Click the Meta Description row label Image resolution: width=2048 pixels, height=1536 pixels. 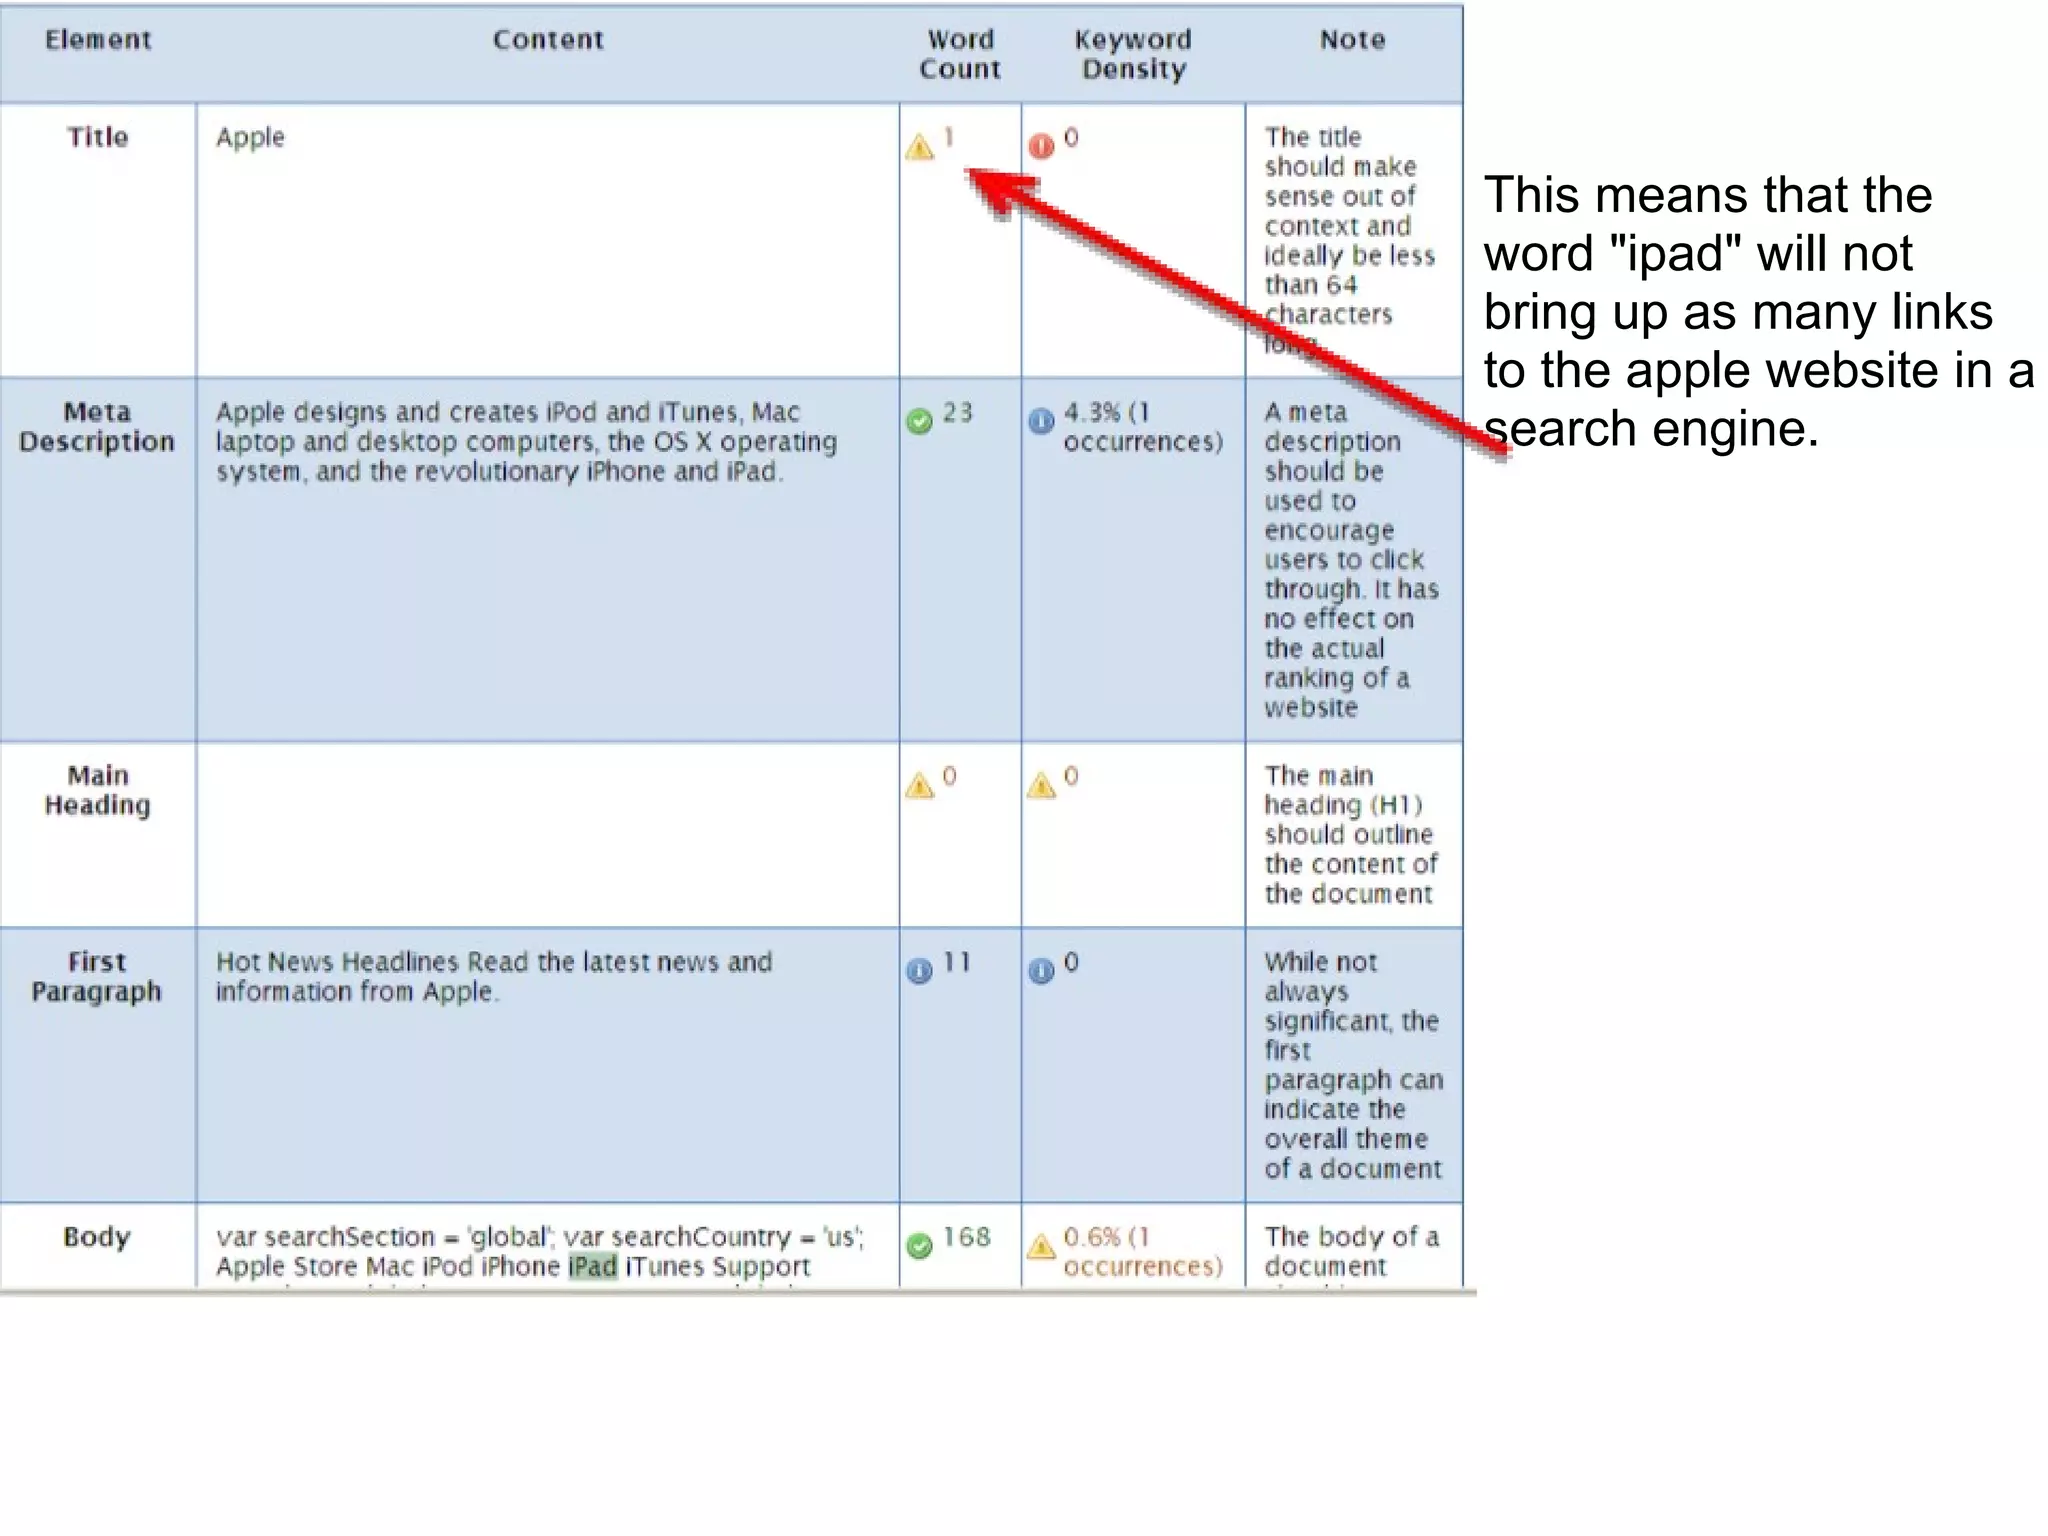click(97, 427)
